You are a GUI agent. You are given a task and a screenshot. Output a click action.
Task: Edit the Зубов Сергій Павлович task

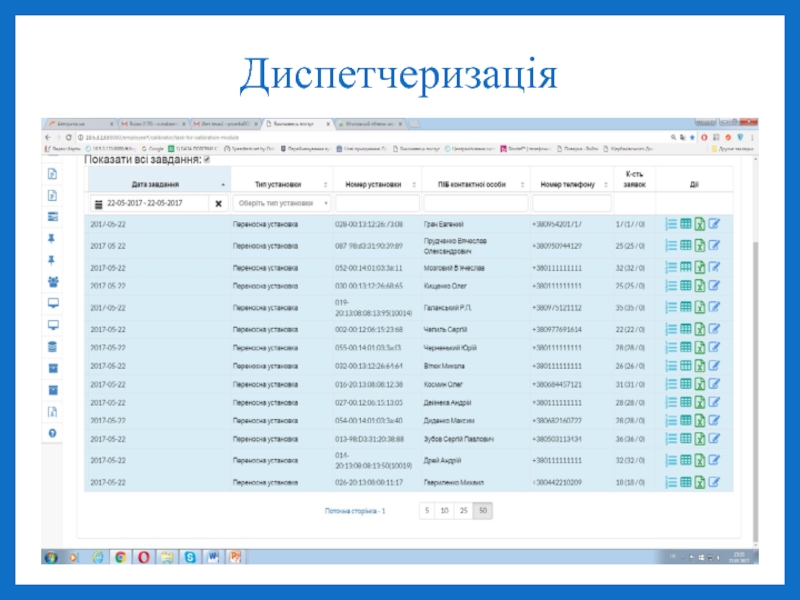pos(714,438)
